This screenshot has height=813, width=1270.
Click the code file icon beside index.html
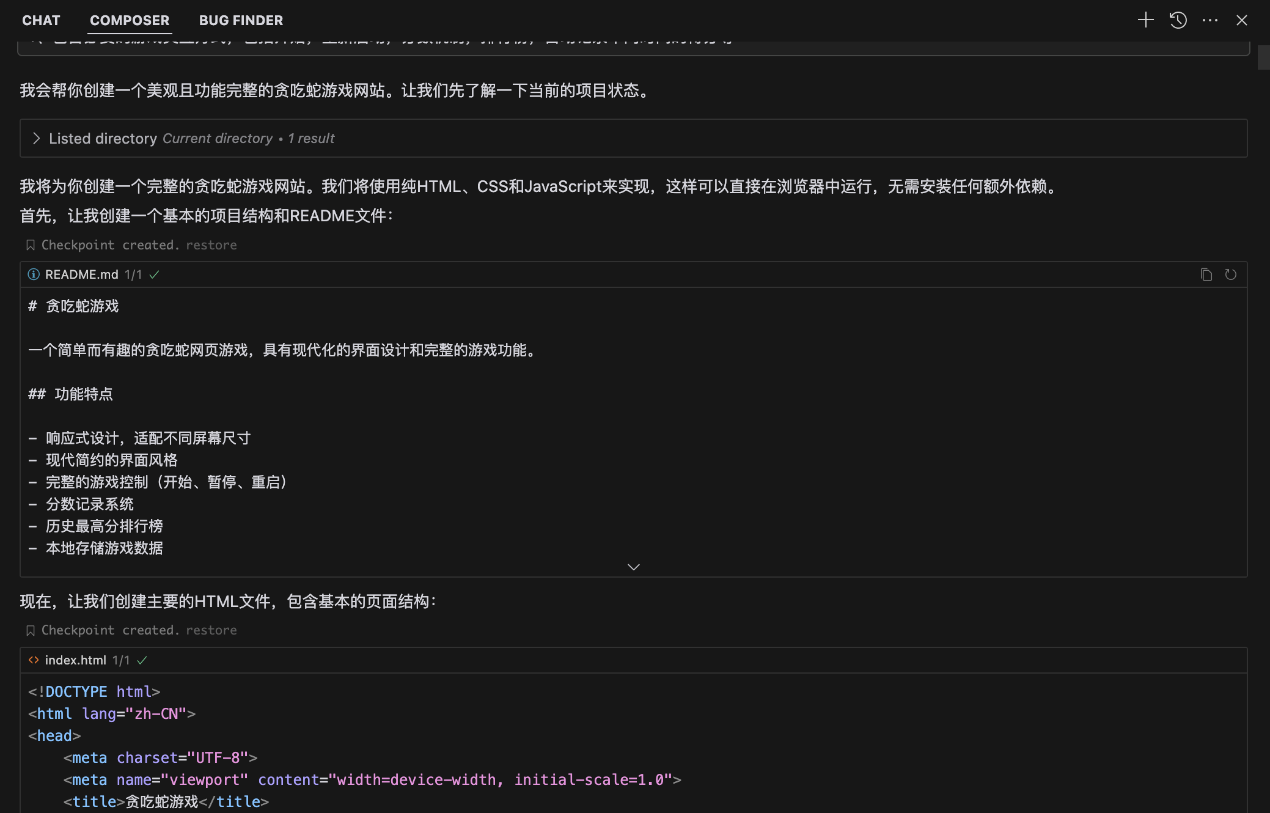pyautogui.click(x=34, y=661)
